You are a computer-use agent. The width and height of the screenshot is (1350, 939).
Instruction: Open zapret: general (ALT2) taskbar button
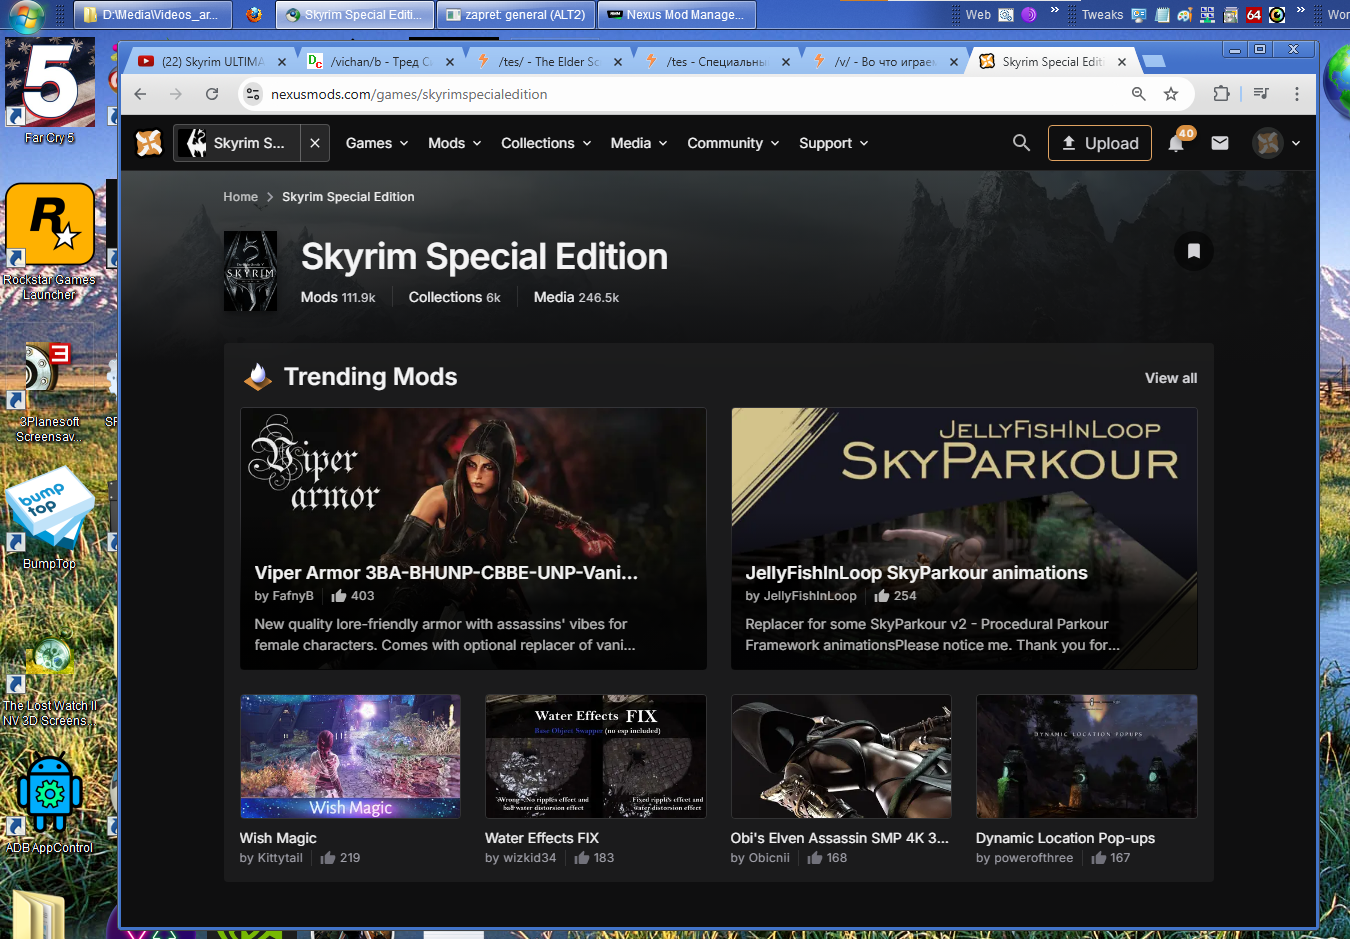(515, 15)
